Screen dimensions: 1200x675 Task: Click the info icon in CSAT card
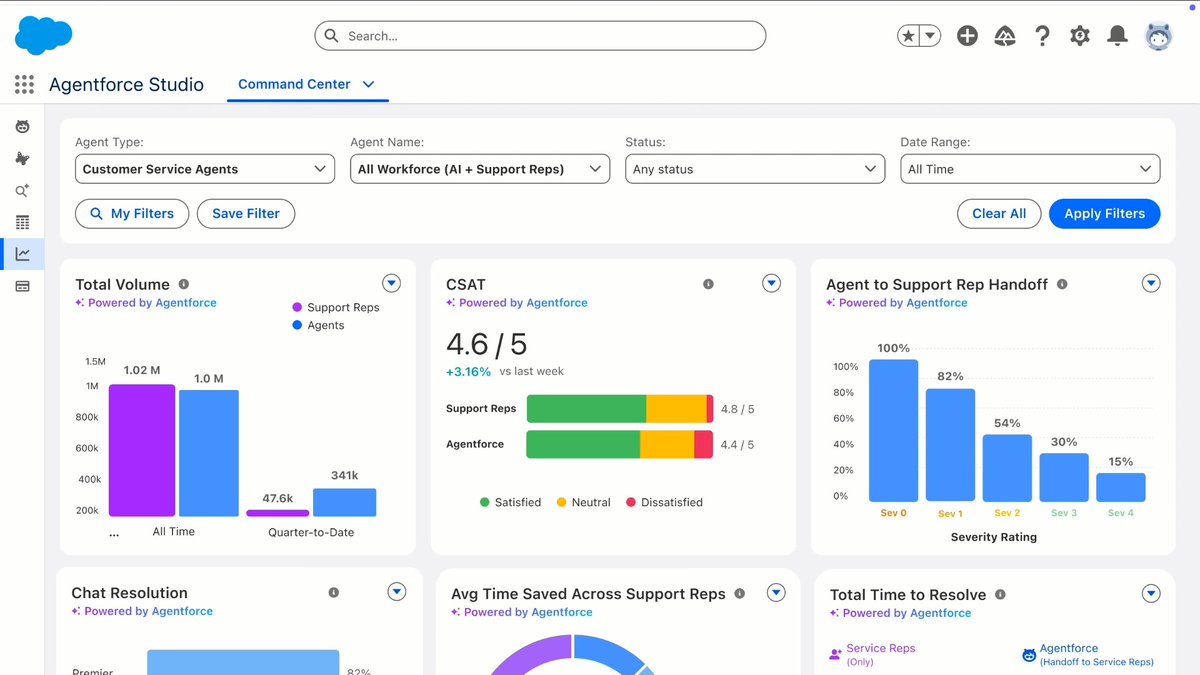[x=708, y=284]
